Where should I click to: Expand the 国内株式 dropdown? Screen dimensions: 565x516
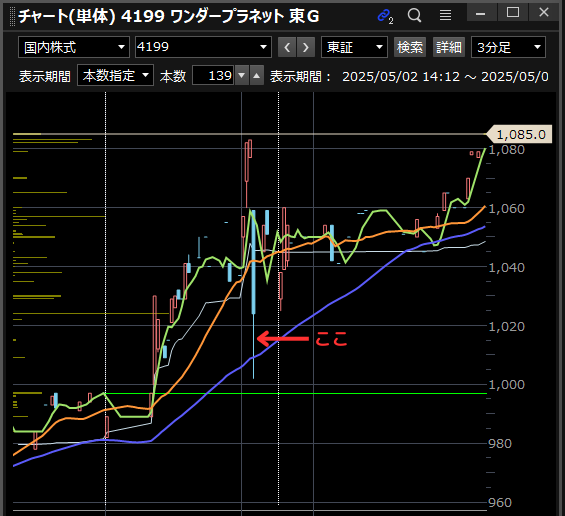point(74,47)
